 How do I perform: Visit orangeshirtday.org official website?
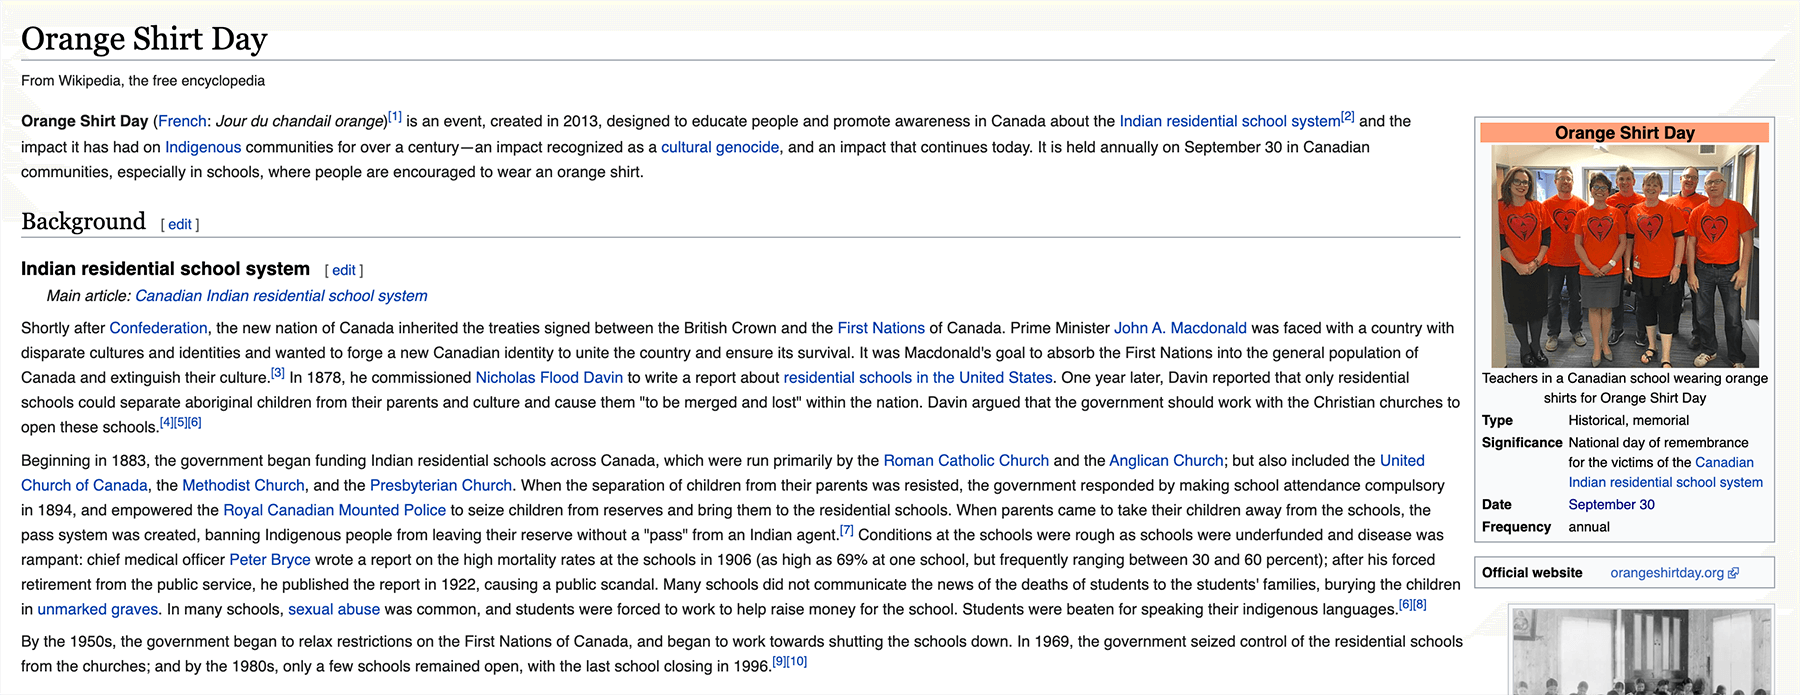[x=1667, y=573]
